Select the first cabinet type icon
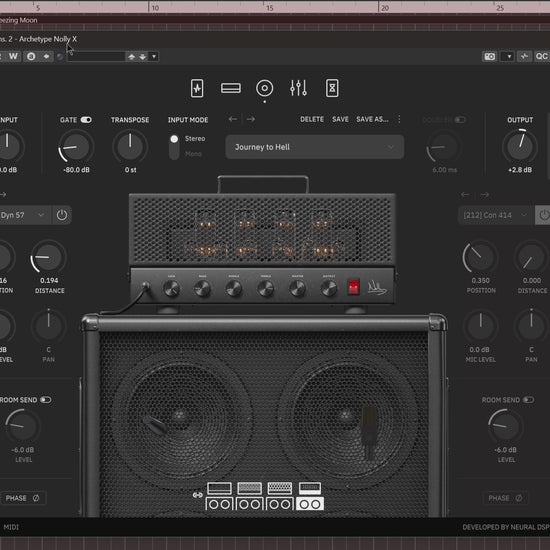The image size is (550, 550). point(219,504)
